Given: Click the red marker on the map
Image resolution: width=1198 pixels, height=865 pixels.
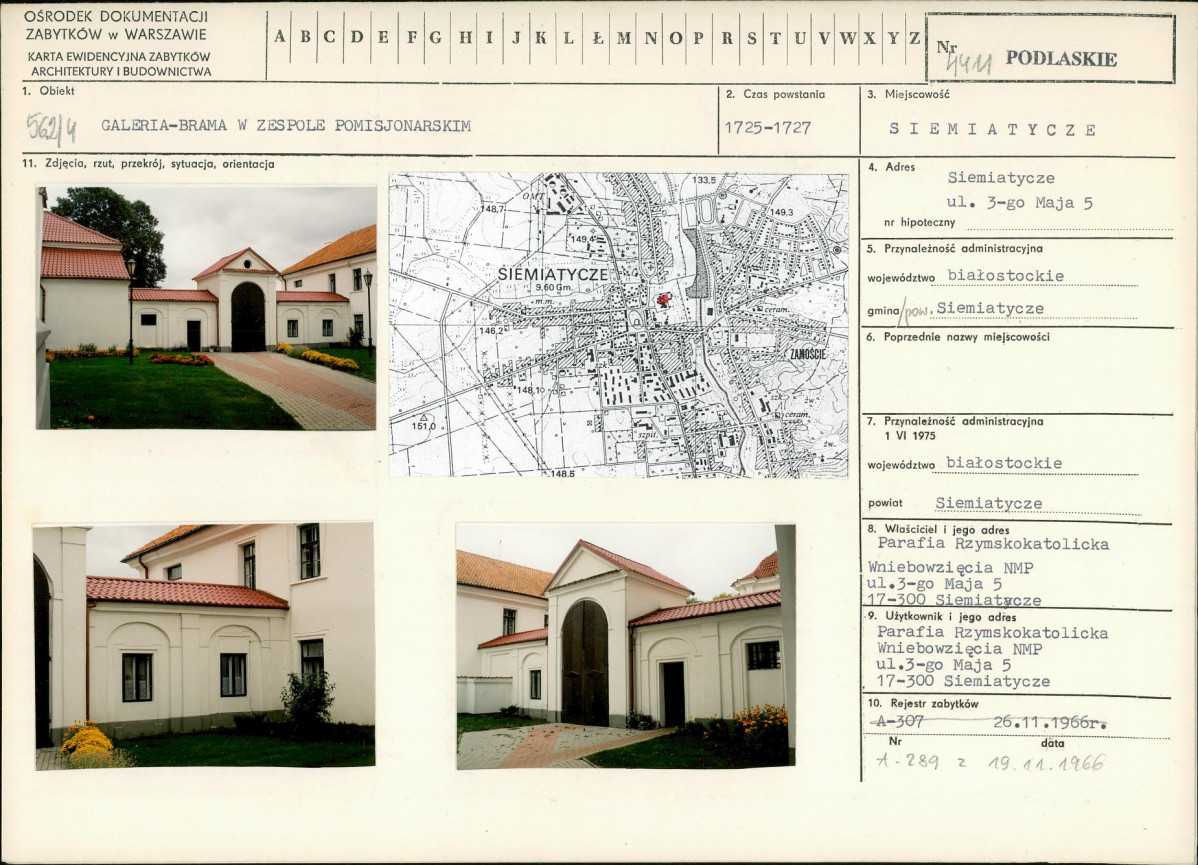Looking at the screenshot, I should click(663, 300).
